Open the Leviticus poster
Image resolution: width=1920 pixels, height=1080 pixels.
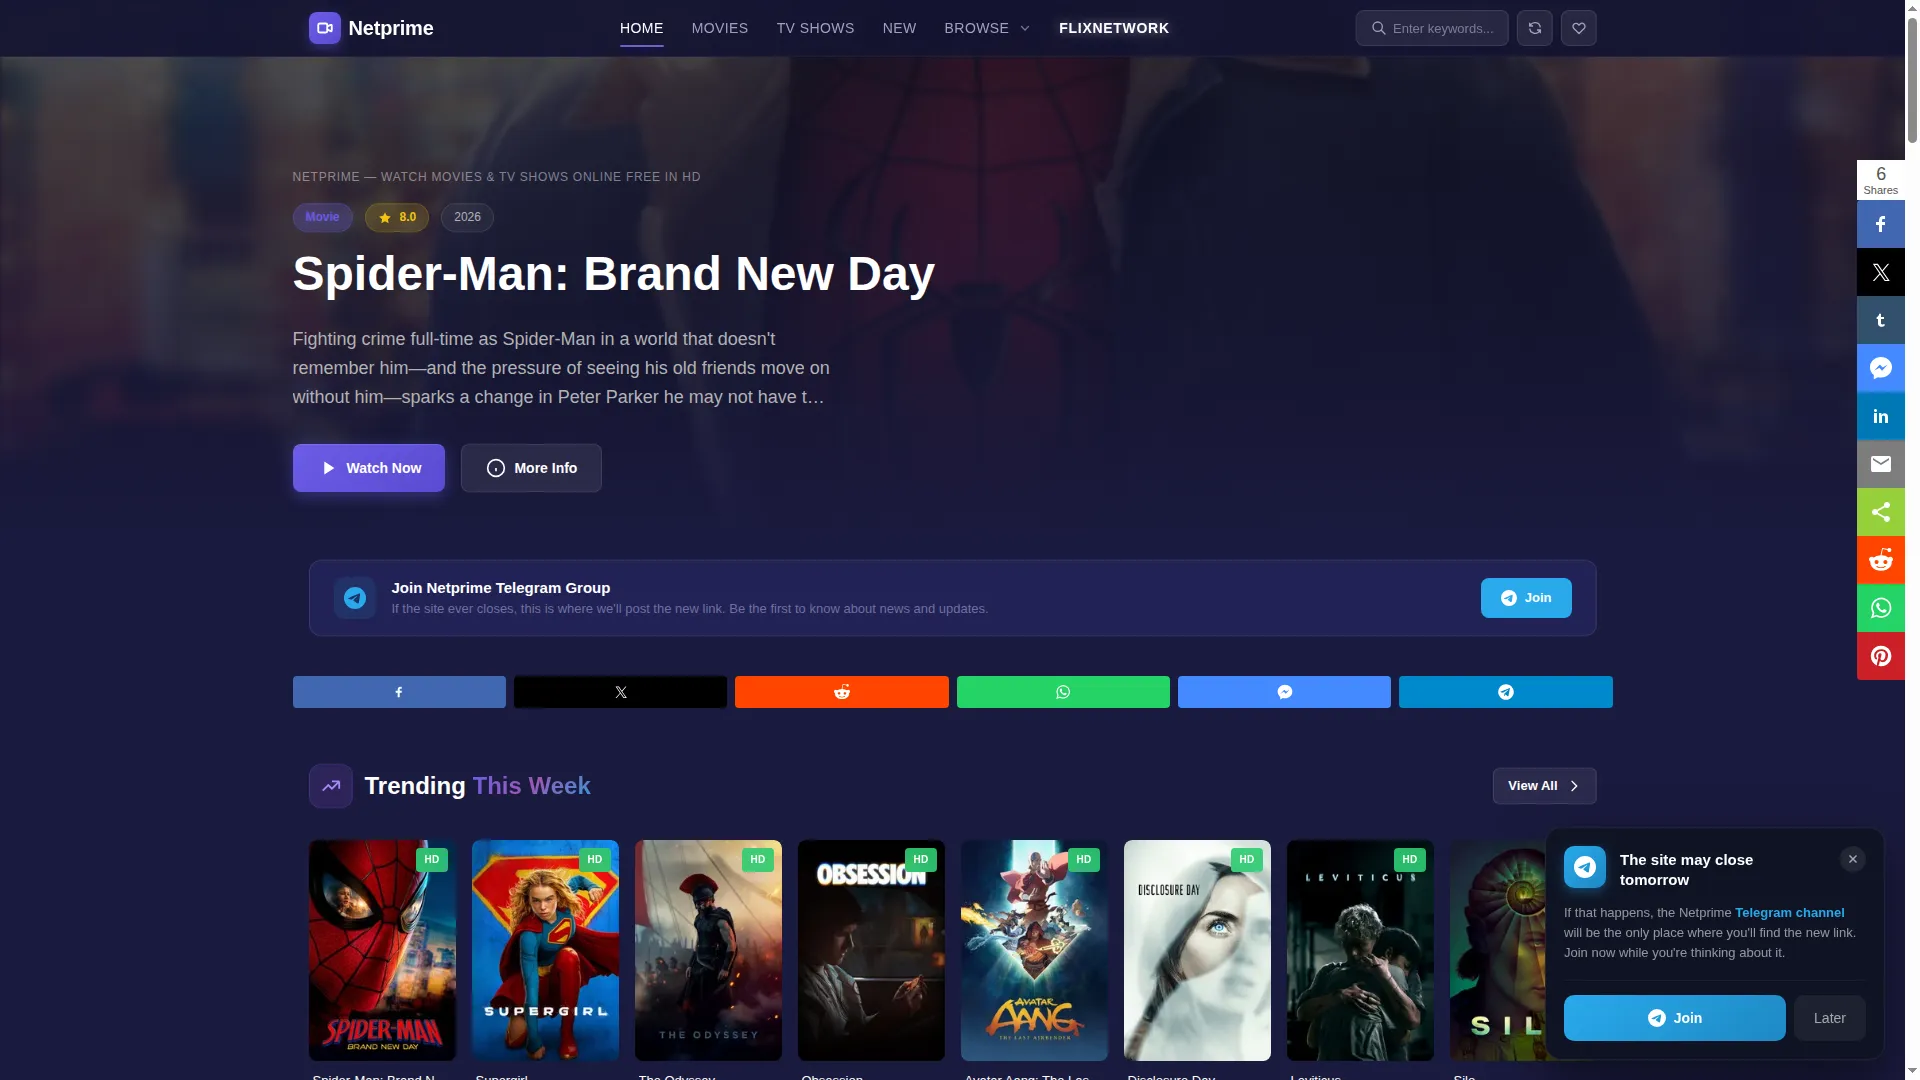coord(1360,950)
